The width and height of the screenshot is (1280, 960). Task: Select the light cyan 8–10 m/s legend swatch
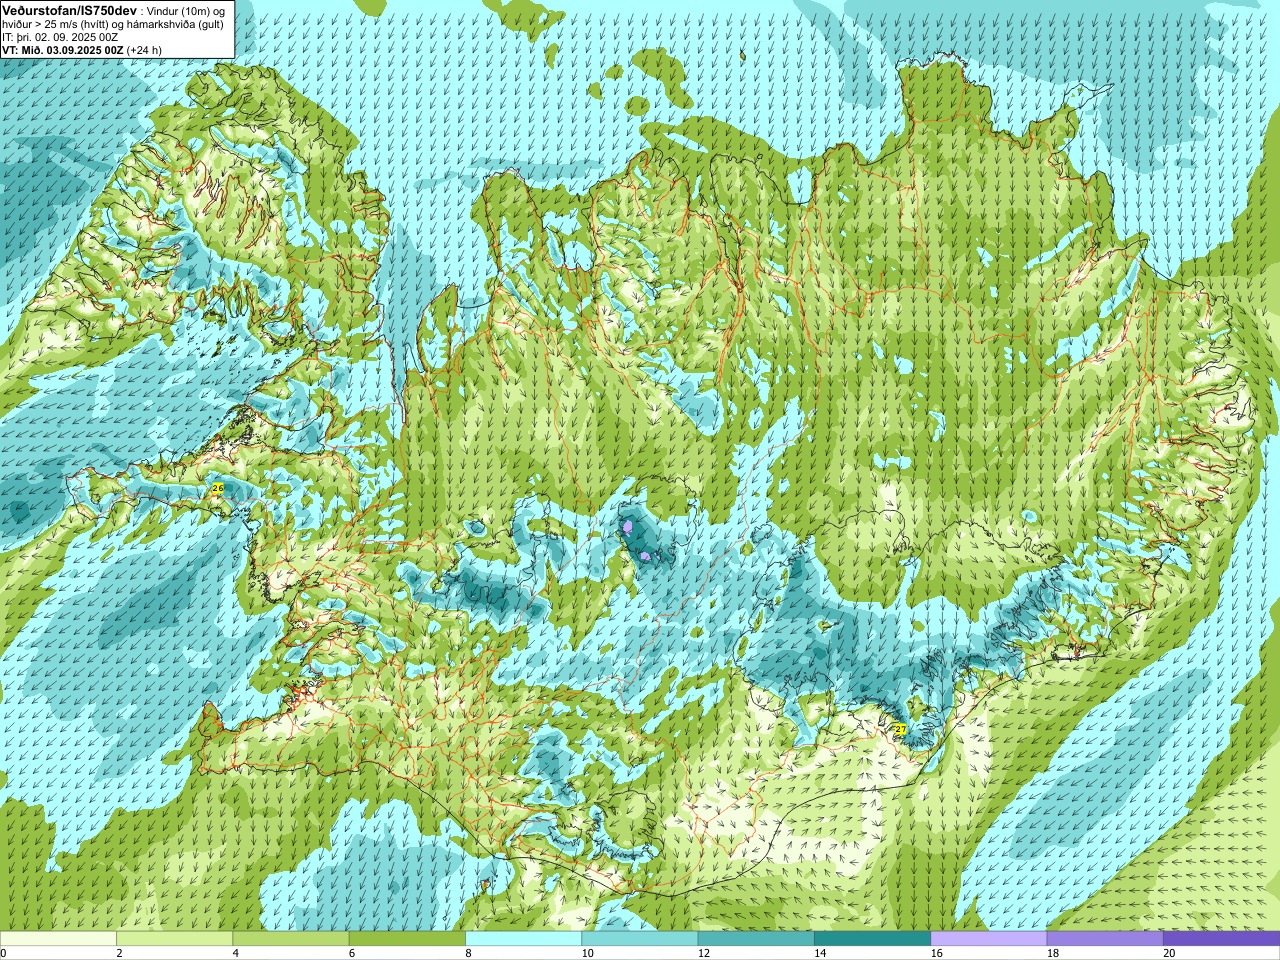pos(523,939)
